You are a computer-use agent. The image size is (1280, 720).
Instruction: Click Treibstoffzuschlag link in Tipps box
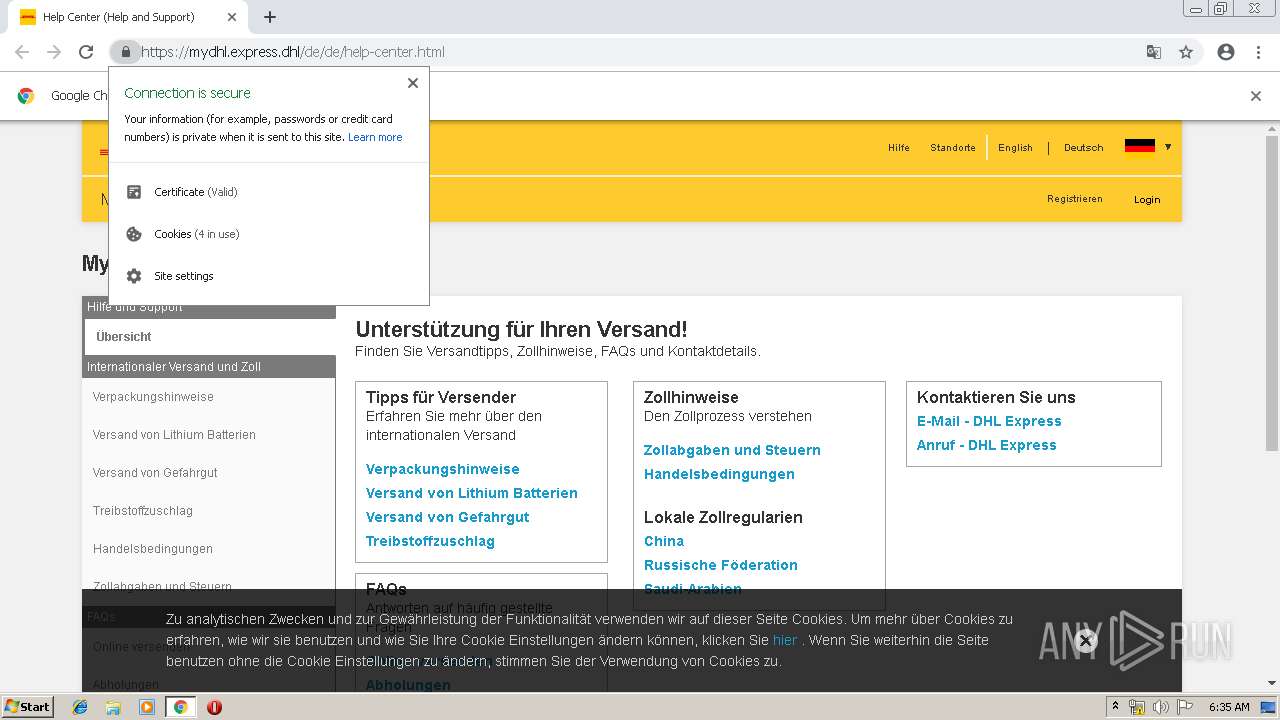(430, 541)
